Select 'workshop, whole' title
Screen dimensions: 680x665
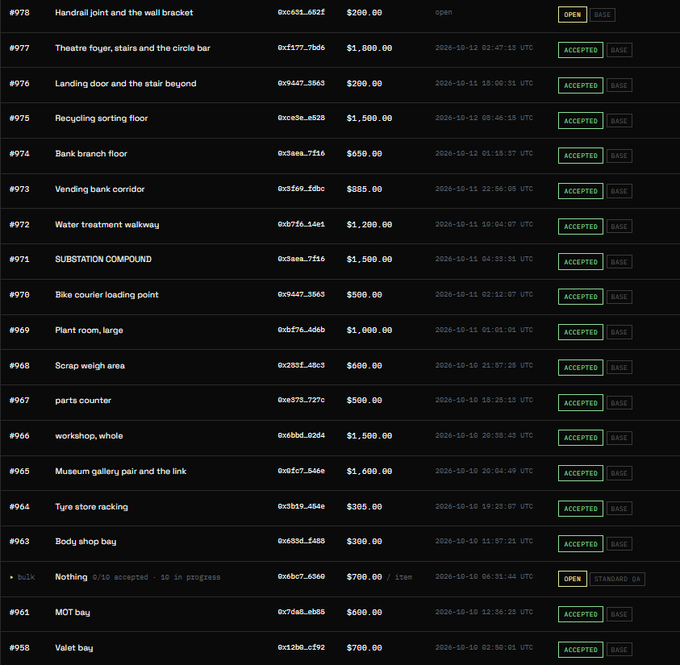[89, 436]
